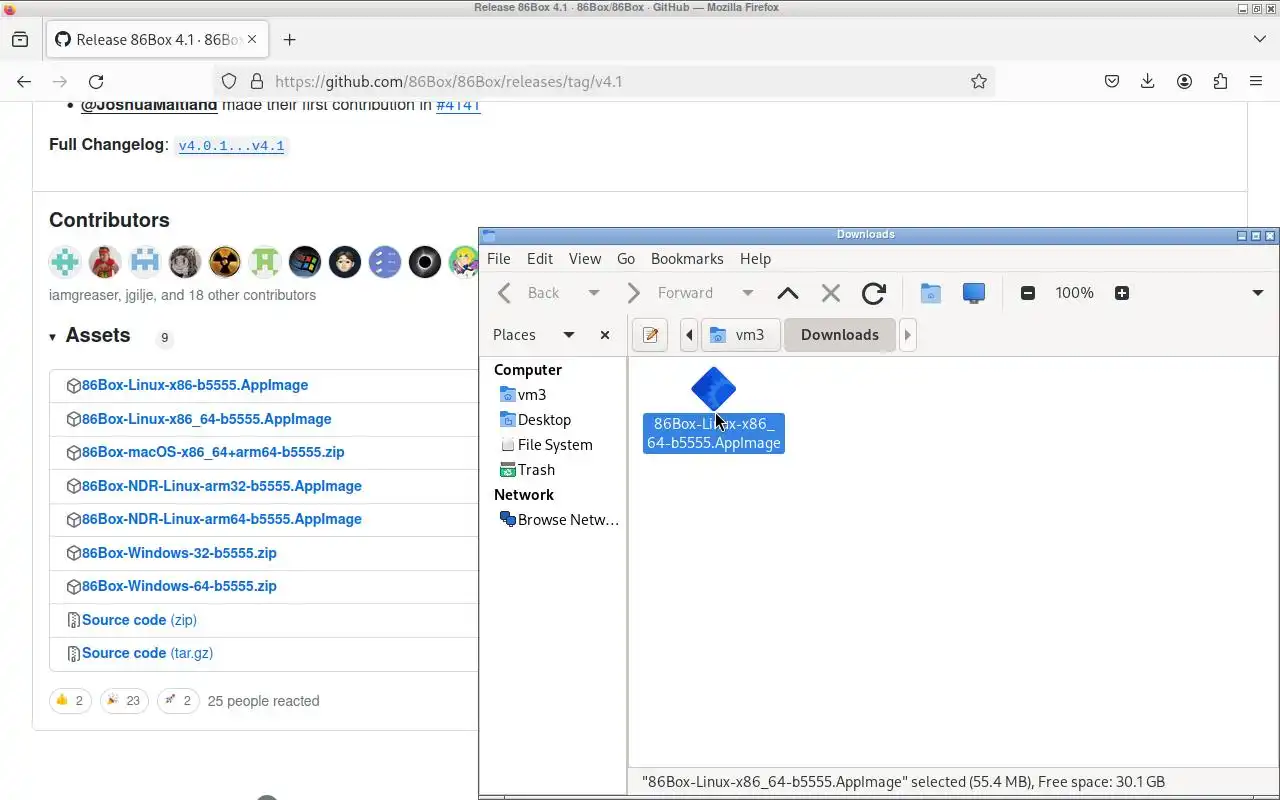The height and width of the screenshot is (800, 1280).
Task: Go back in the Downloads file manager
Action: pos(530,293)
